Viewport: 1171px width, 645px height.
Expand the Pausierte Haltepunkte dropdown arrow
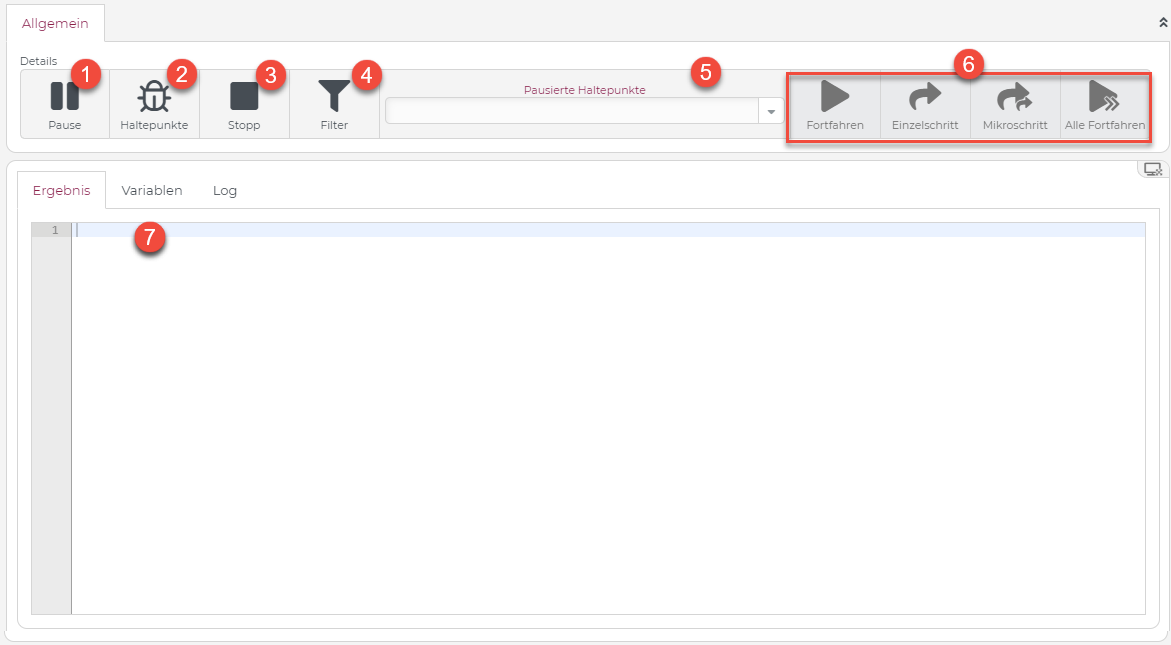[x=771, y=111]
